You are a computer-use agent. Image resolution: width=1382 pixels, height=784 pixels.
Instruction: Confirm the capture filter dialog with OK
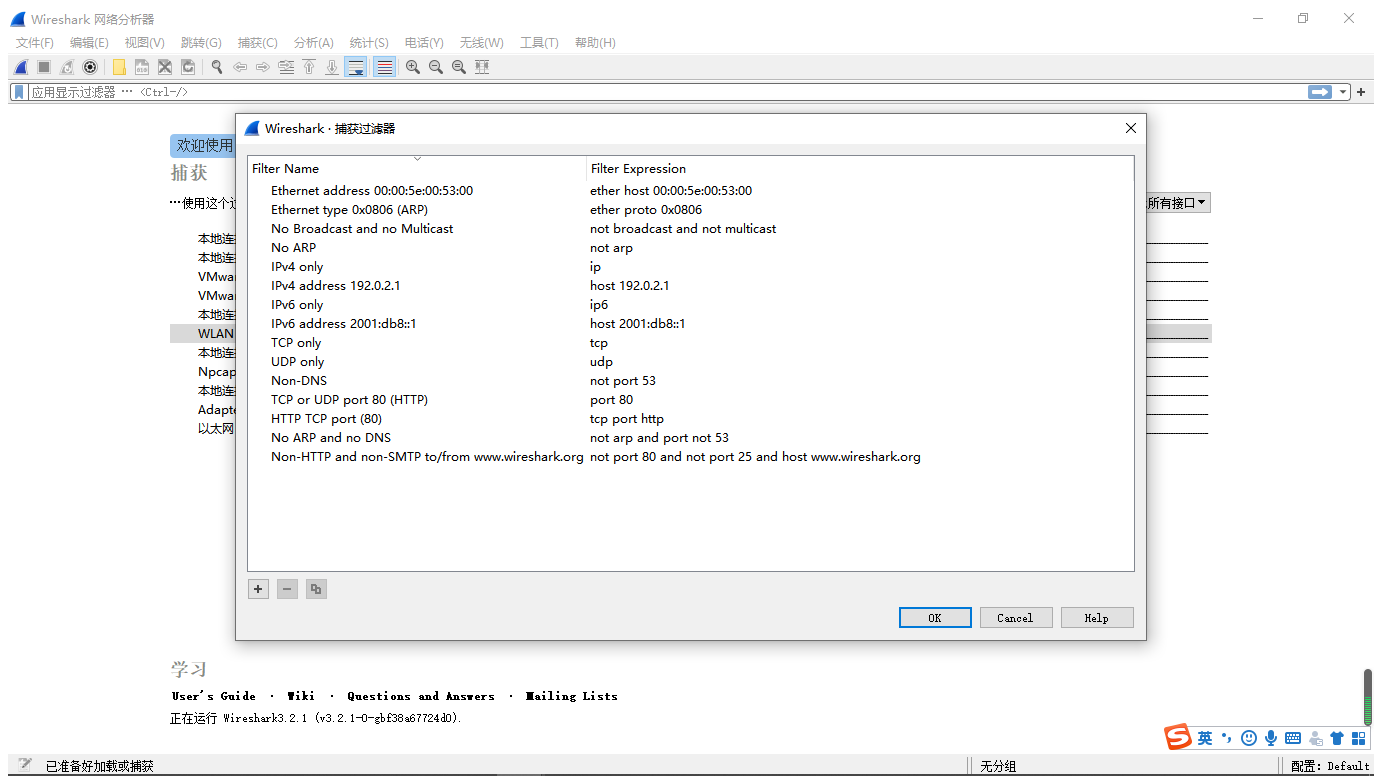pos(935,618)
